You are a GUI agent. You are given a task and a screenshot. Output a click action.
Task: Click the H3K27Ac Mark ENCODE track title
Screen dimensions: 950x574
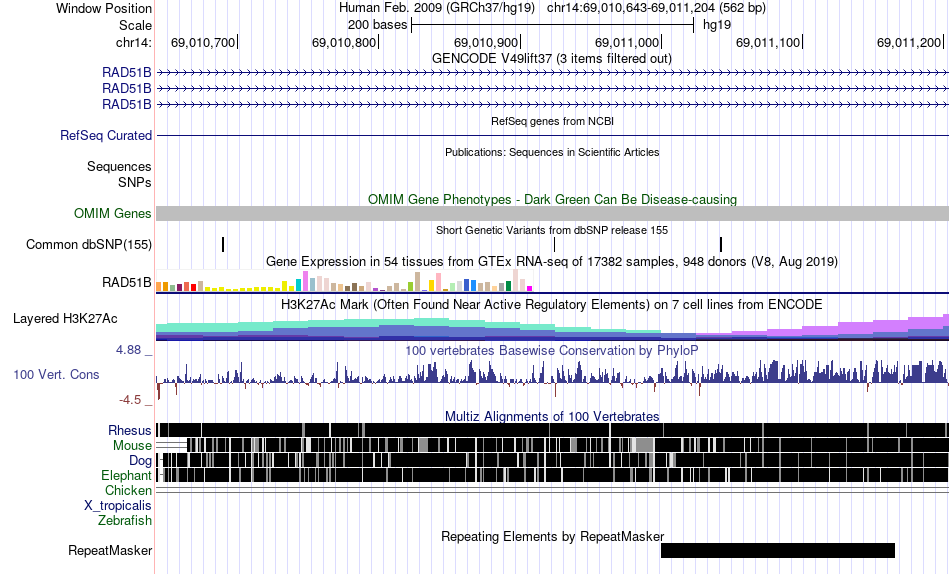pyautogui.click(x=552, y=304)
